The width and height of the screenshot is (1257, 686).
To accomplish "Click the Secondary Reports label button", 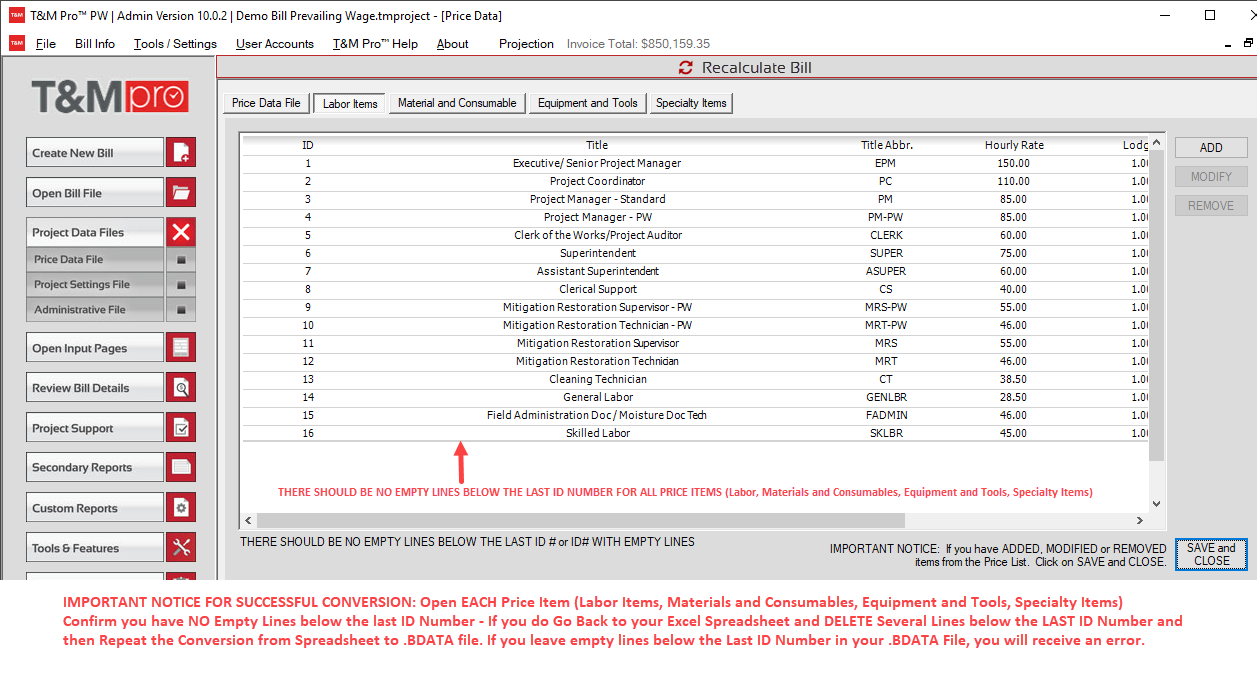I will click(94, 467).
